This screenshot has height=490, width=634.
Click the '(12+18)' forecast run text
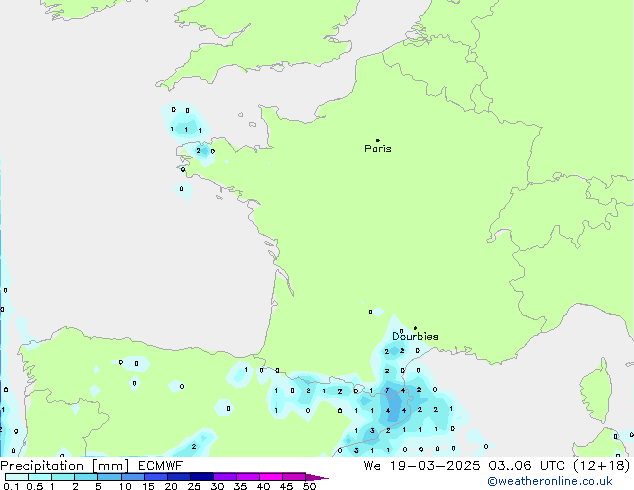coord(602,466)
